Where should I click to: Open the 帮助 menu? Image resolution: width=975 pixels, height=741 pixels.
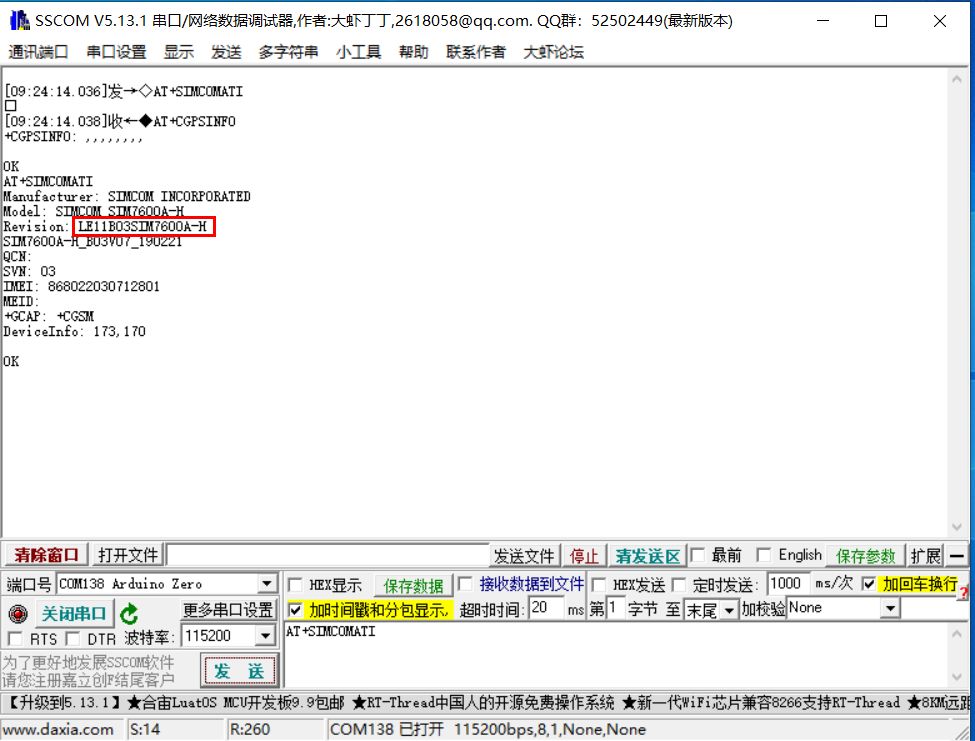(414, 52)
